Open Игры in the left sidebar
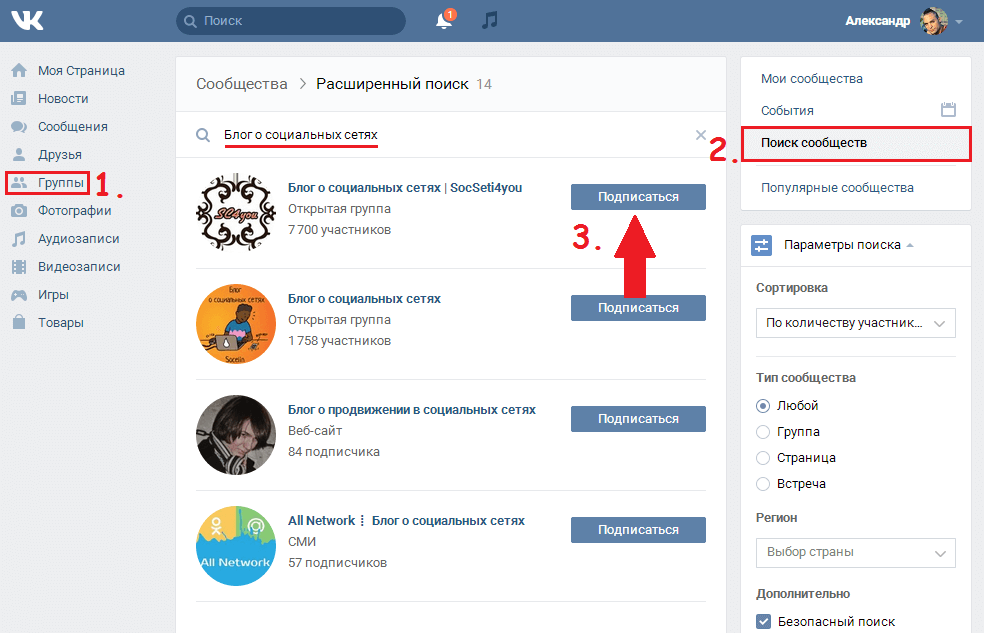984x633 pixels. (53, 295)
